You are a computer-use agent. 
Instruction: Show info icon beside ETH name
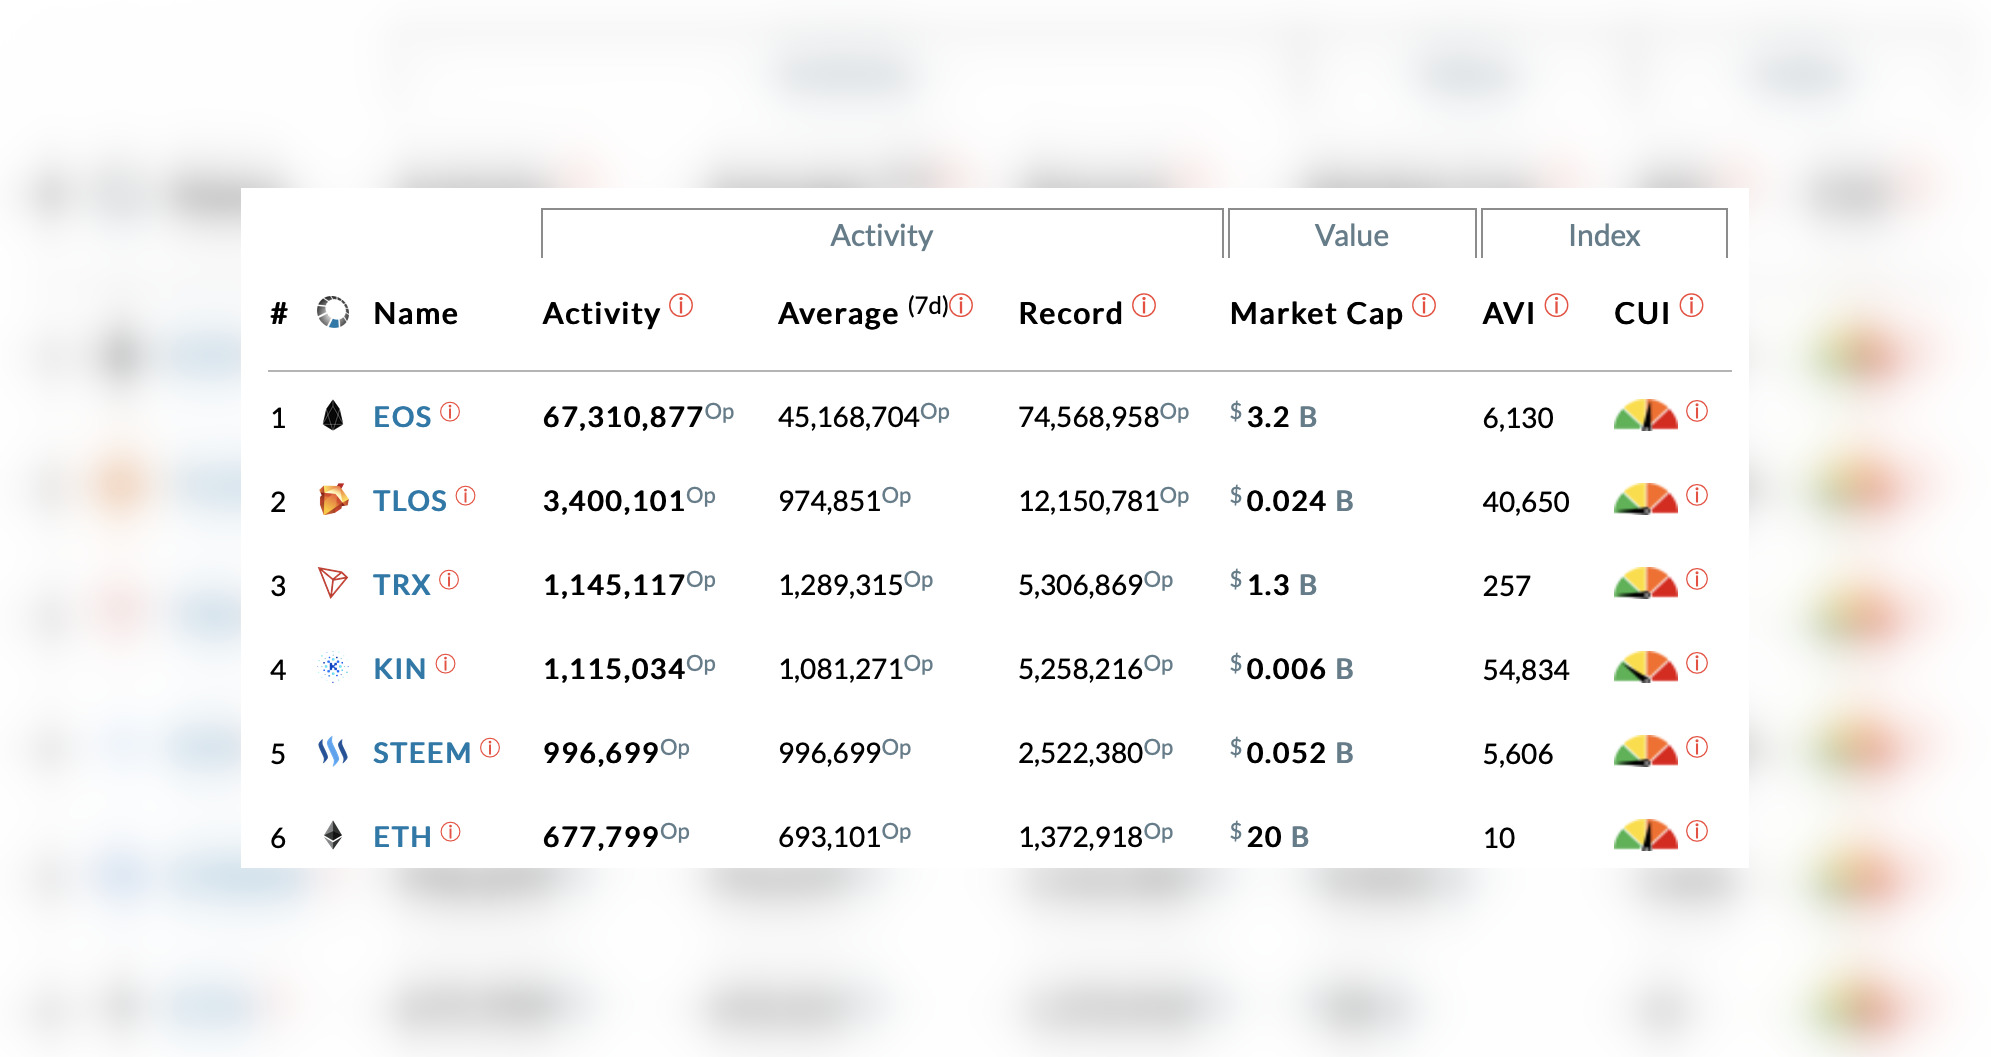click(451, 831)
